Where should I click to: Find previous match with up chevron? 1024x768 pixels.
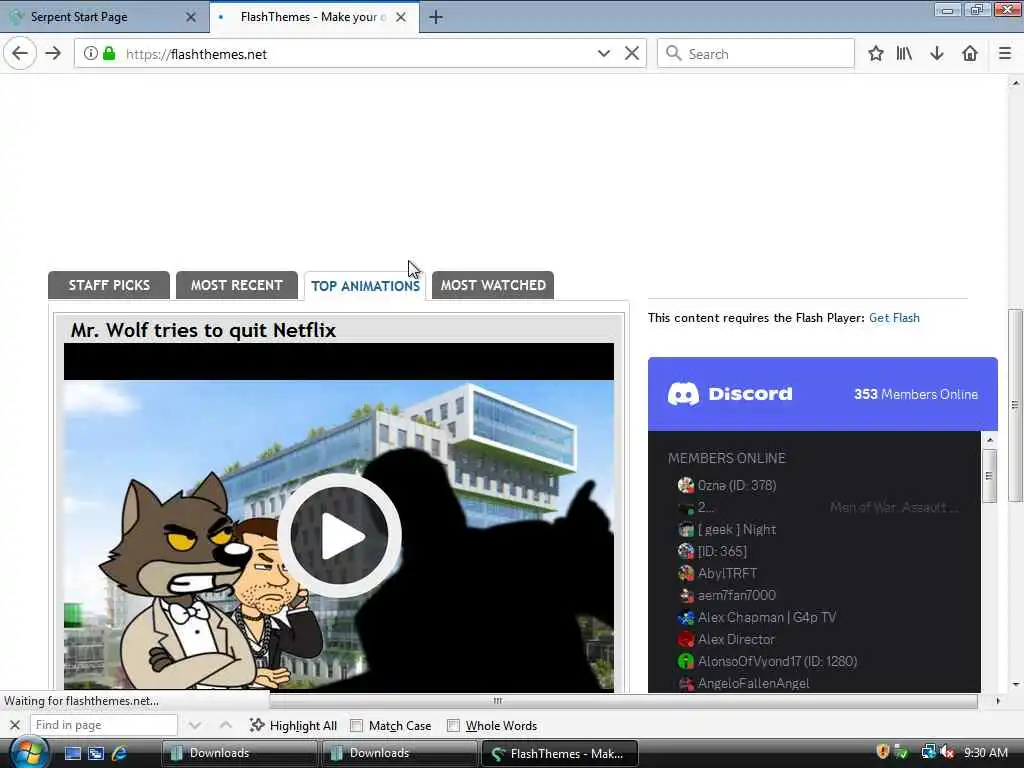tap(225, 725)
